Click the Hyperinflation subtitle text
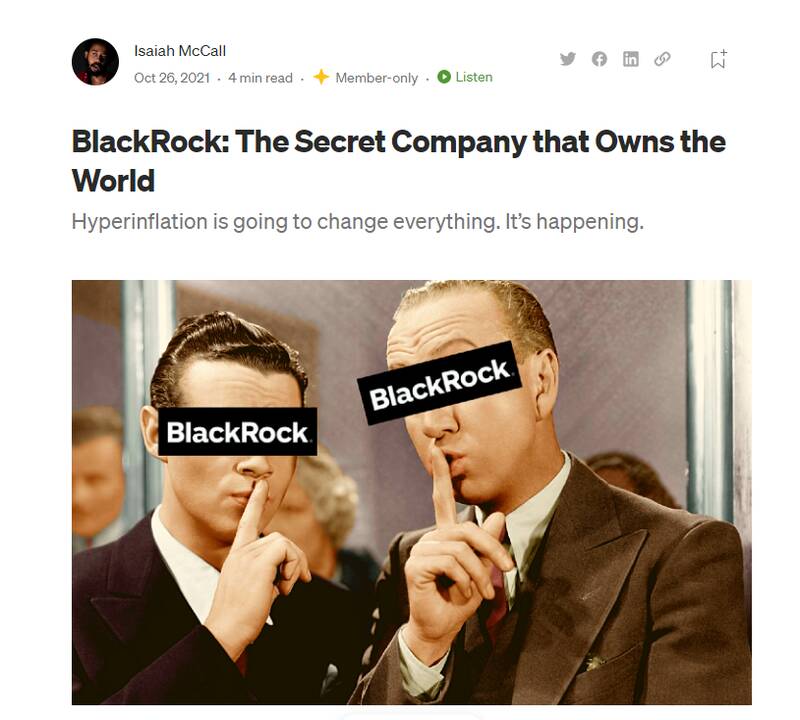 (358, 221)
